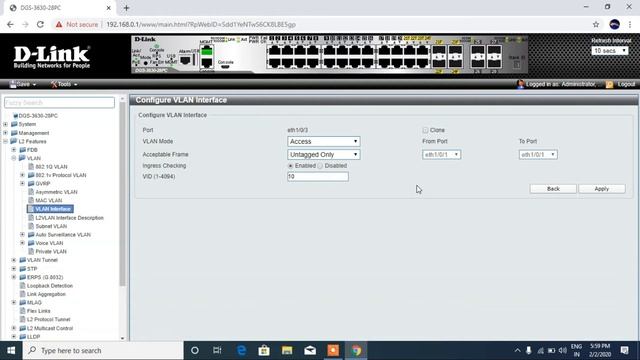
Task: Open the Tools menu
Action: point(64,84)
